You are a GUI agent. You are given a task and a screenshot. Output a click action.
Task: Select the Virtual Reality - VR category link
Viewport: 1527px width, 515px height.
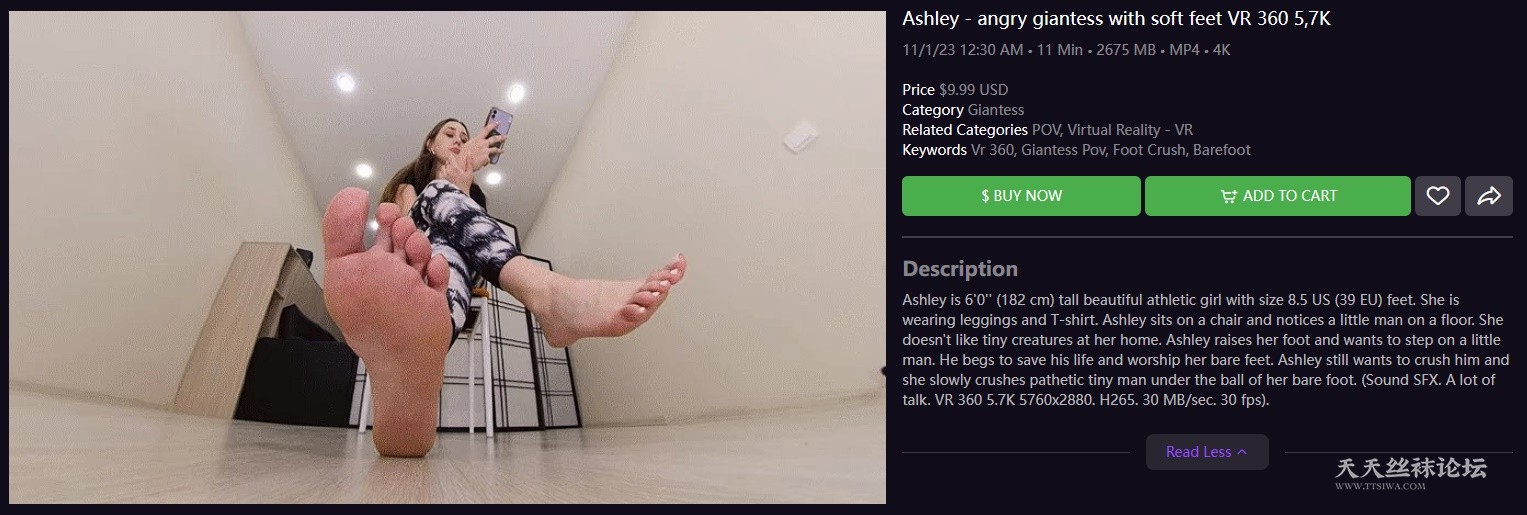(1130, 130)
